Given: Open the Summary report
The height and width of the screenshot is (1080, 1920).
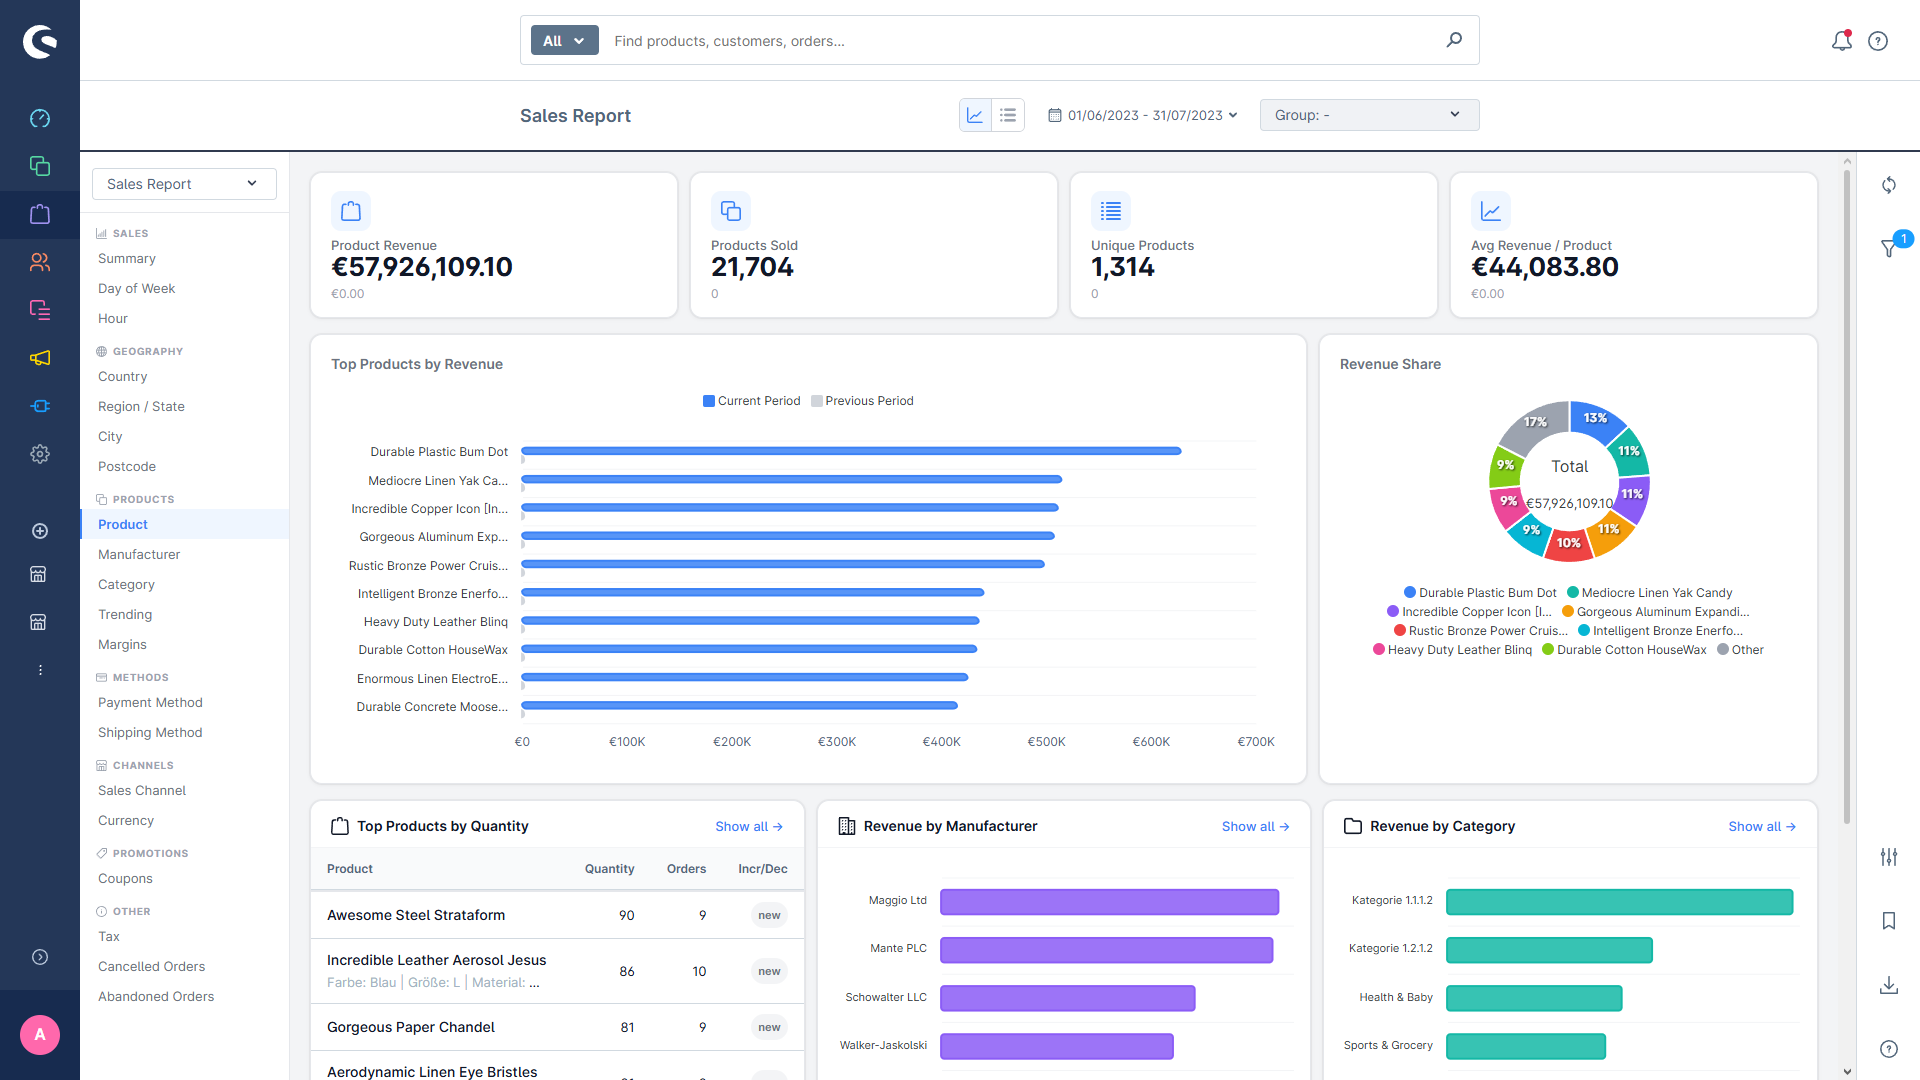Looking at the screenshot, I should coord(127,259).
